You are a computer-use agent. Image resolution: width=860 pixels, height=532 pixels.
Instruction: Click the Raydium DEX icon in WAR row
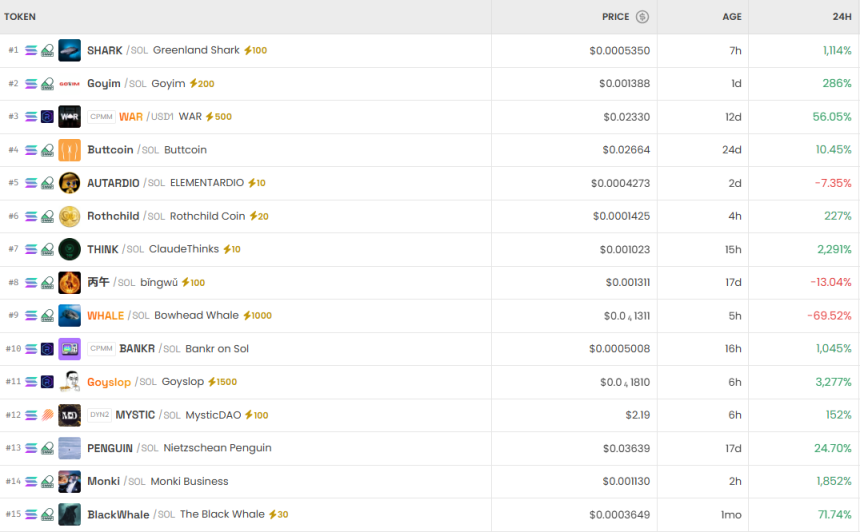[x=47, y=117]
